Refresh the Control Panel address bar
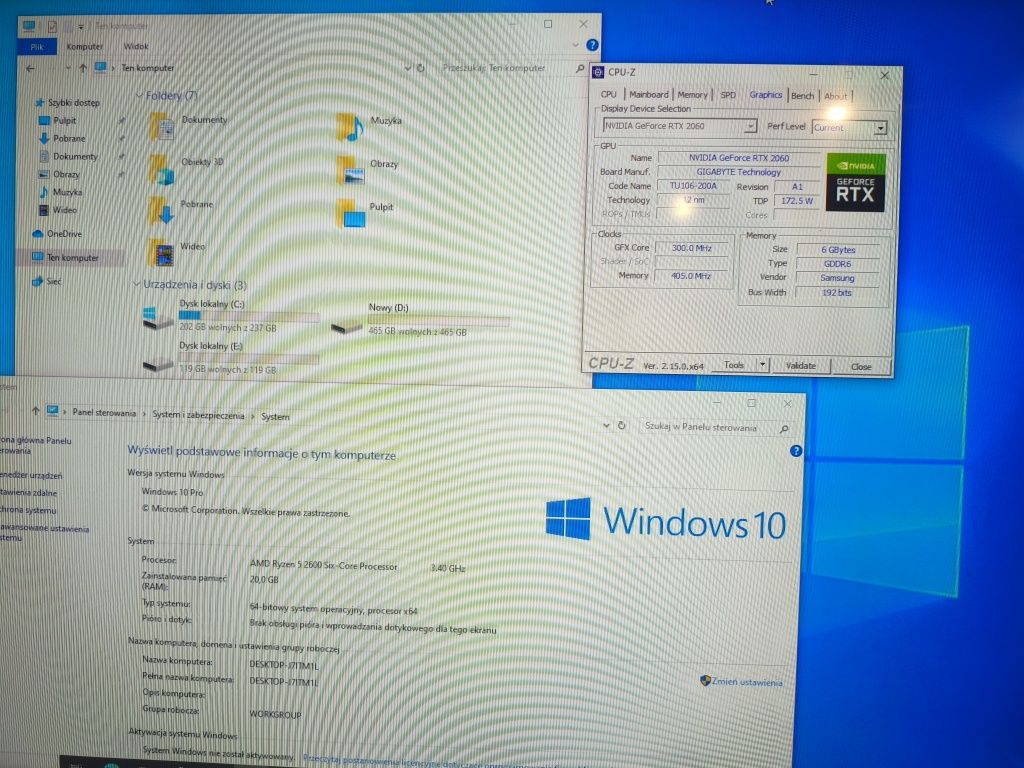 coord(622,425)
